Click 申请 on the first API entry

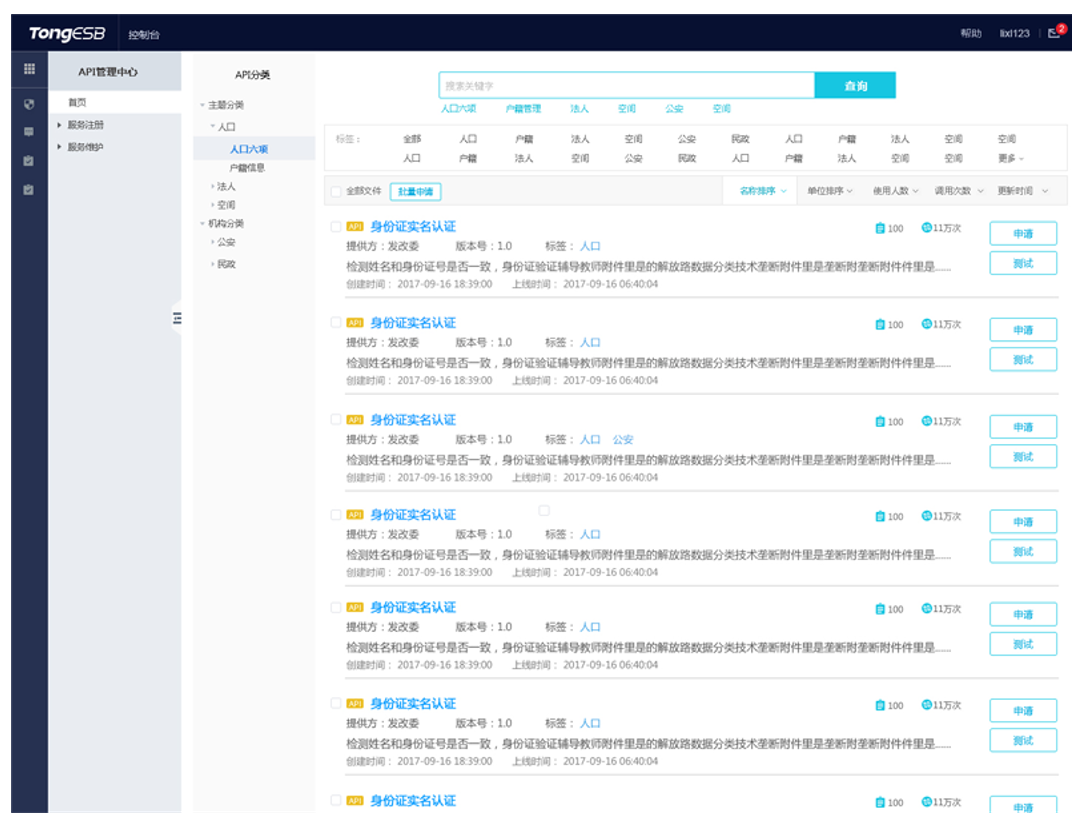1023,231
